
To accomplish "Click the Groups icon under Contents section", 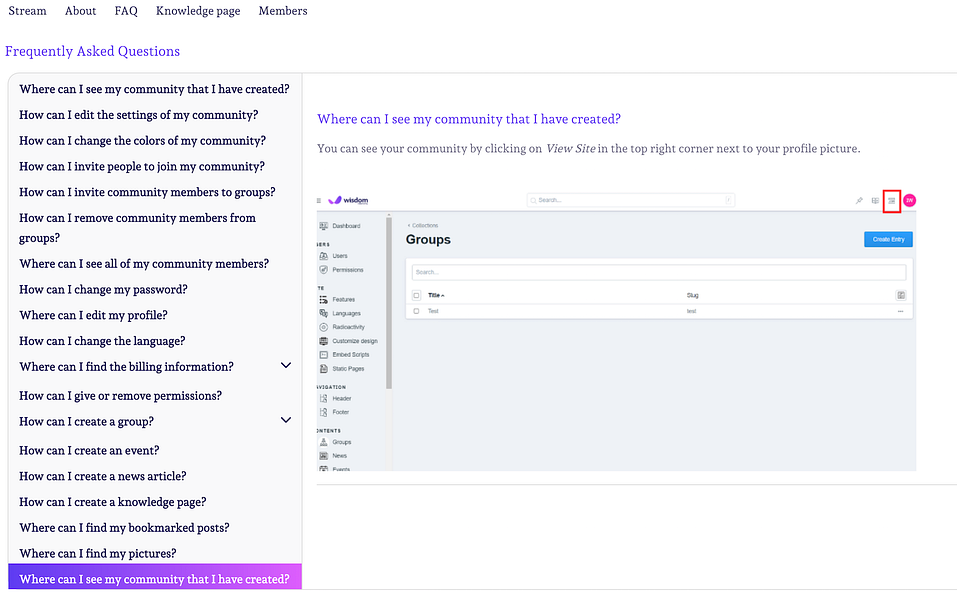I will coord(323,442).
